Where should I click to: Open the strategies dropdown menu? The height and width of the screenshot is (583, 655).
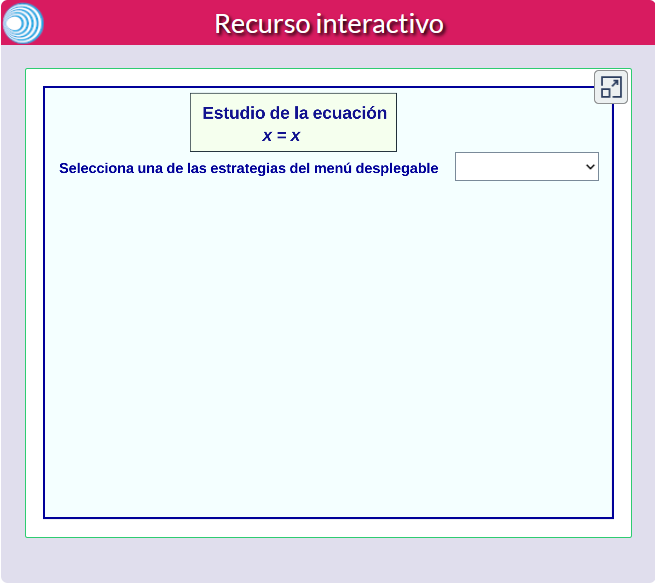click(x=527, y=167)
